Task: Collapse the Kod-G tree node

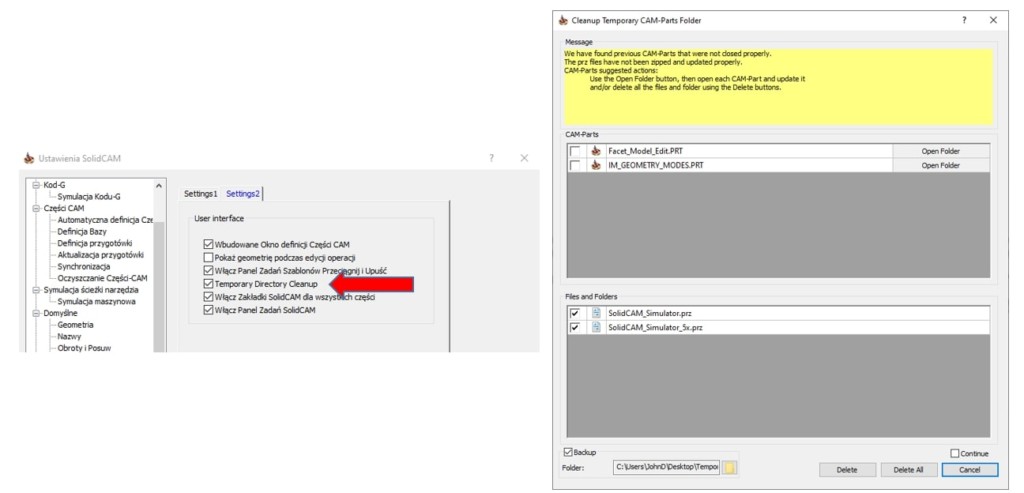Action: click(x=36, y=185)
